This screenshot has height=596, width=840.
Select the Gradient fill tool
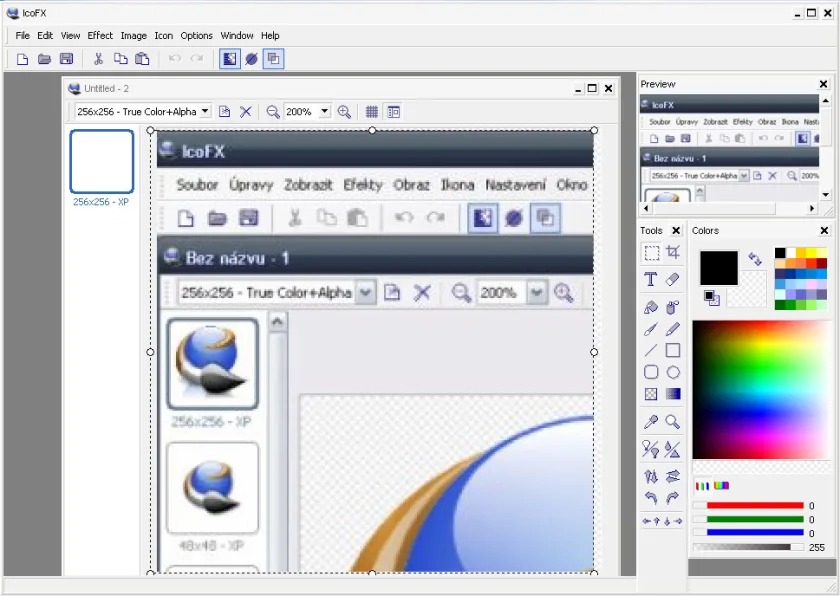click(x=673, y=394)
